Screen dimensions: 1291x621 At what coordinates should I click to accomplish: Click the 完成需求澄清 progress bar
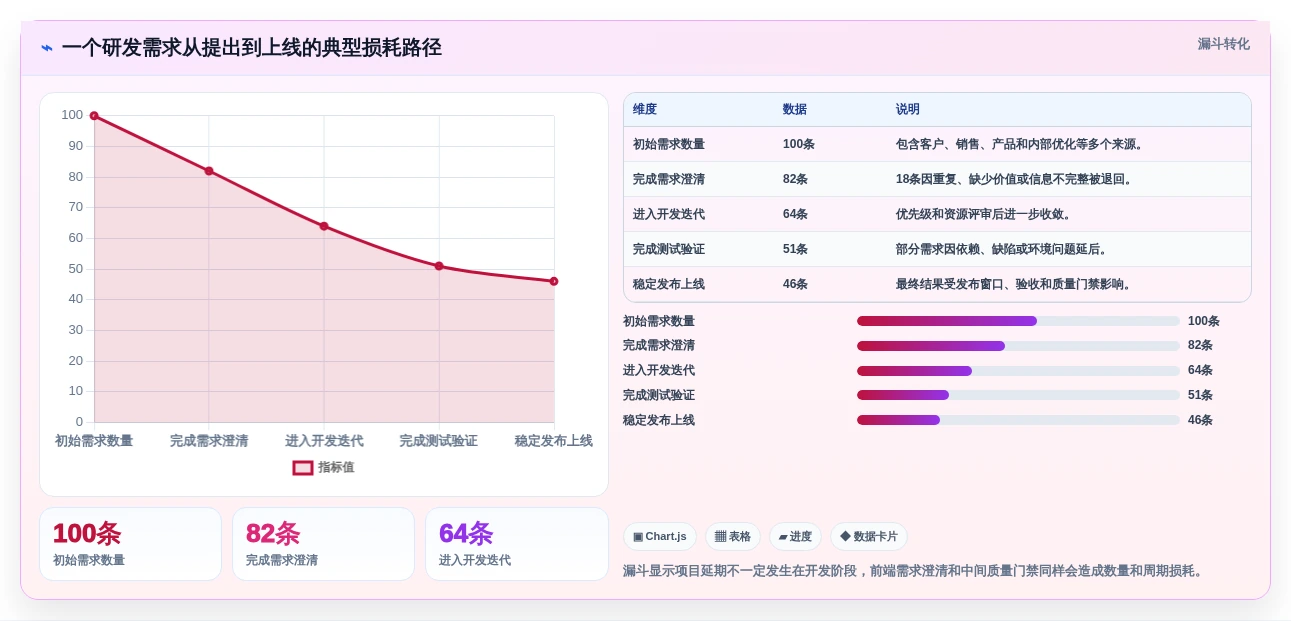click(x=1018, y=346)
